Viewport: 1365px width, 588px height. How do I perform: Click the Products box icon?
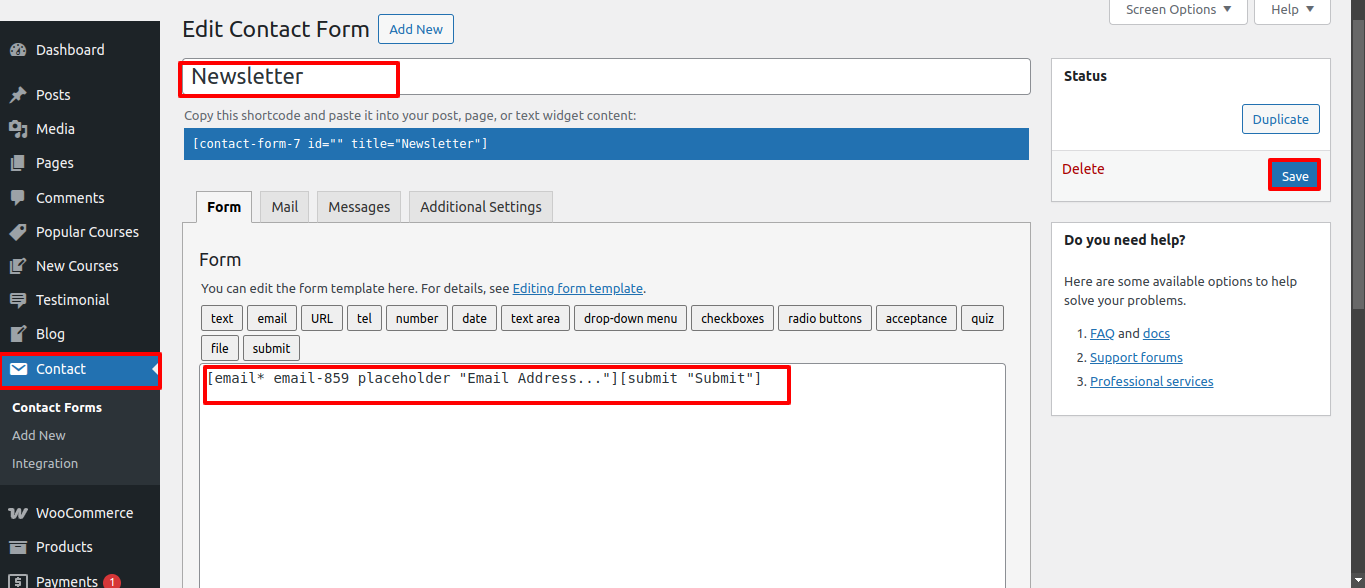click(18, 547)
